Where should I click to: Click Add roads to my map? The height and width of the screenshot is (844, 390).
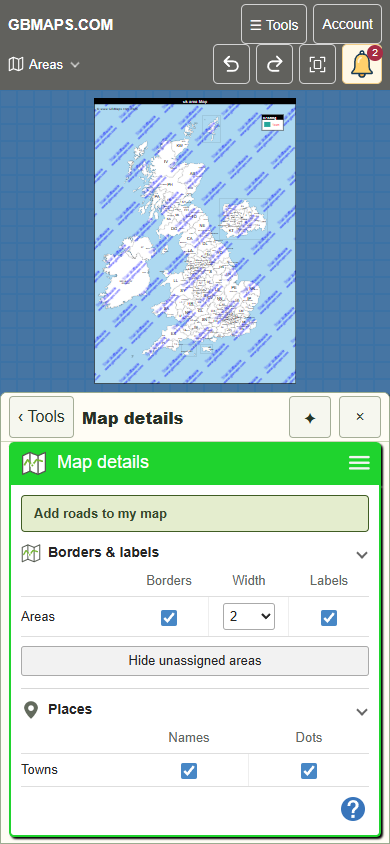(x=195, y=514)
